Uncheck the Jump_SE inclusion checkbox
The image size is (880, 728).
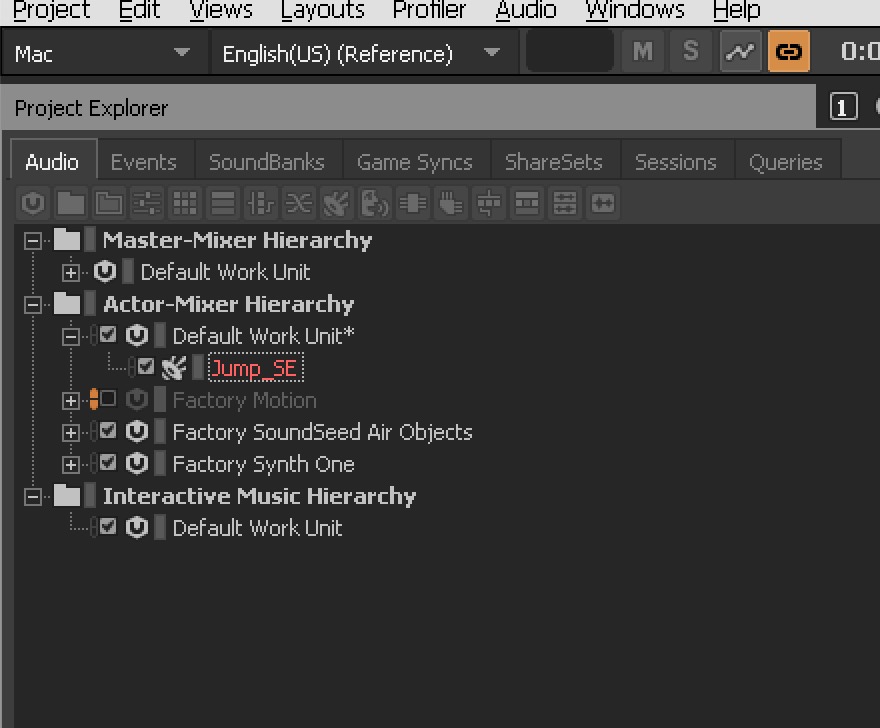pos(146,367)
